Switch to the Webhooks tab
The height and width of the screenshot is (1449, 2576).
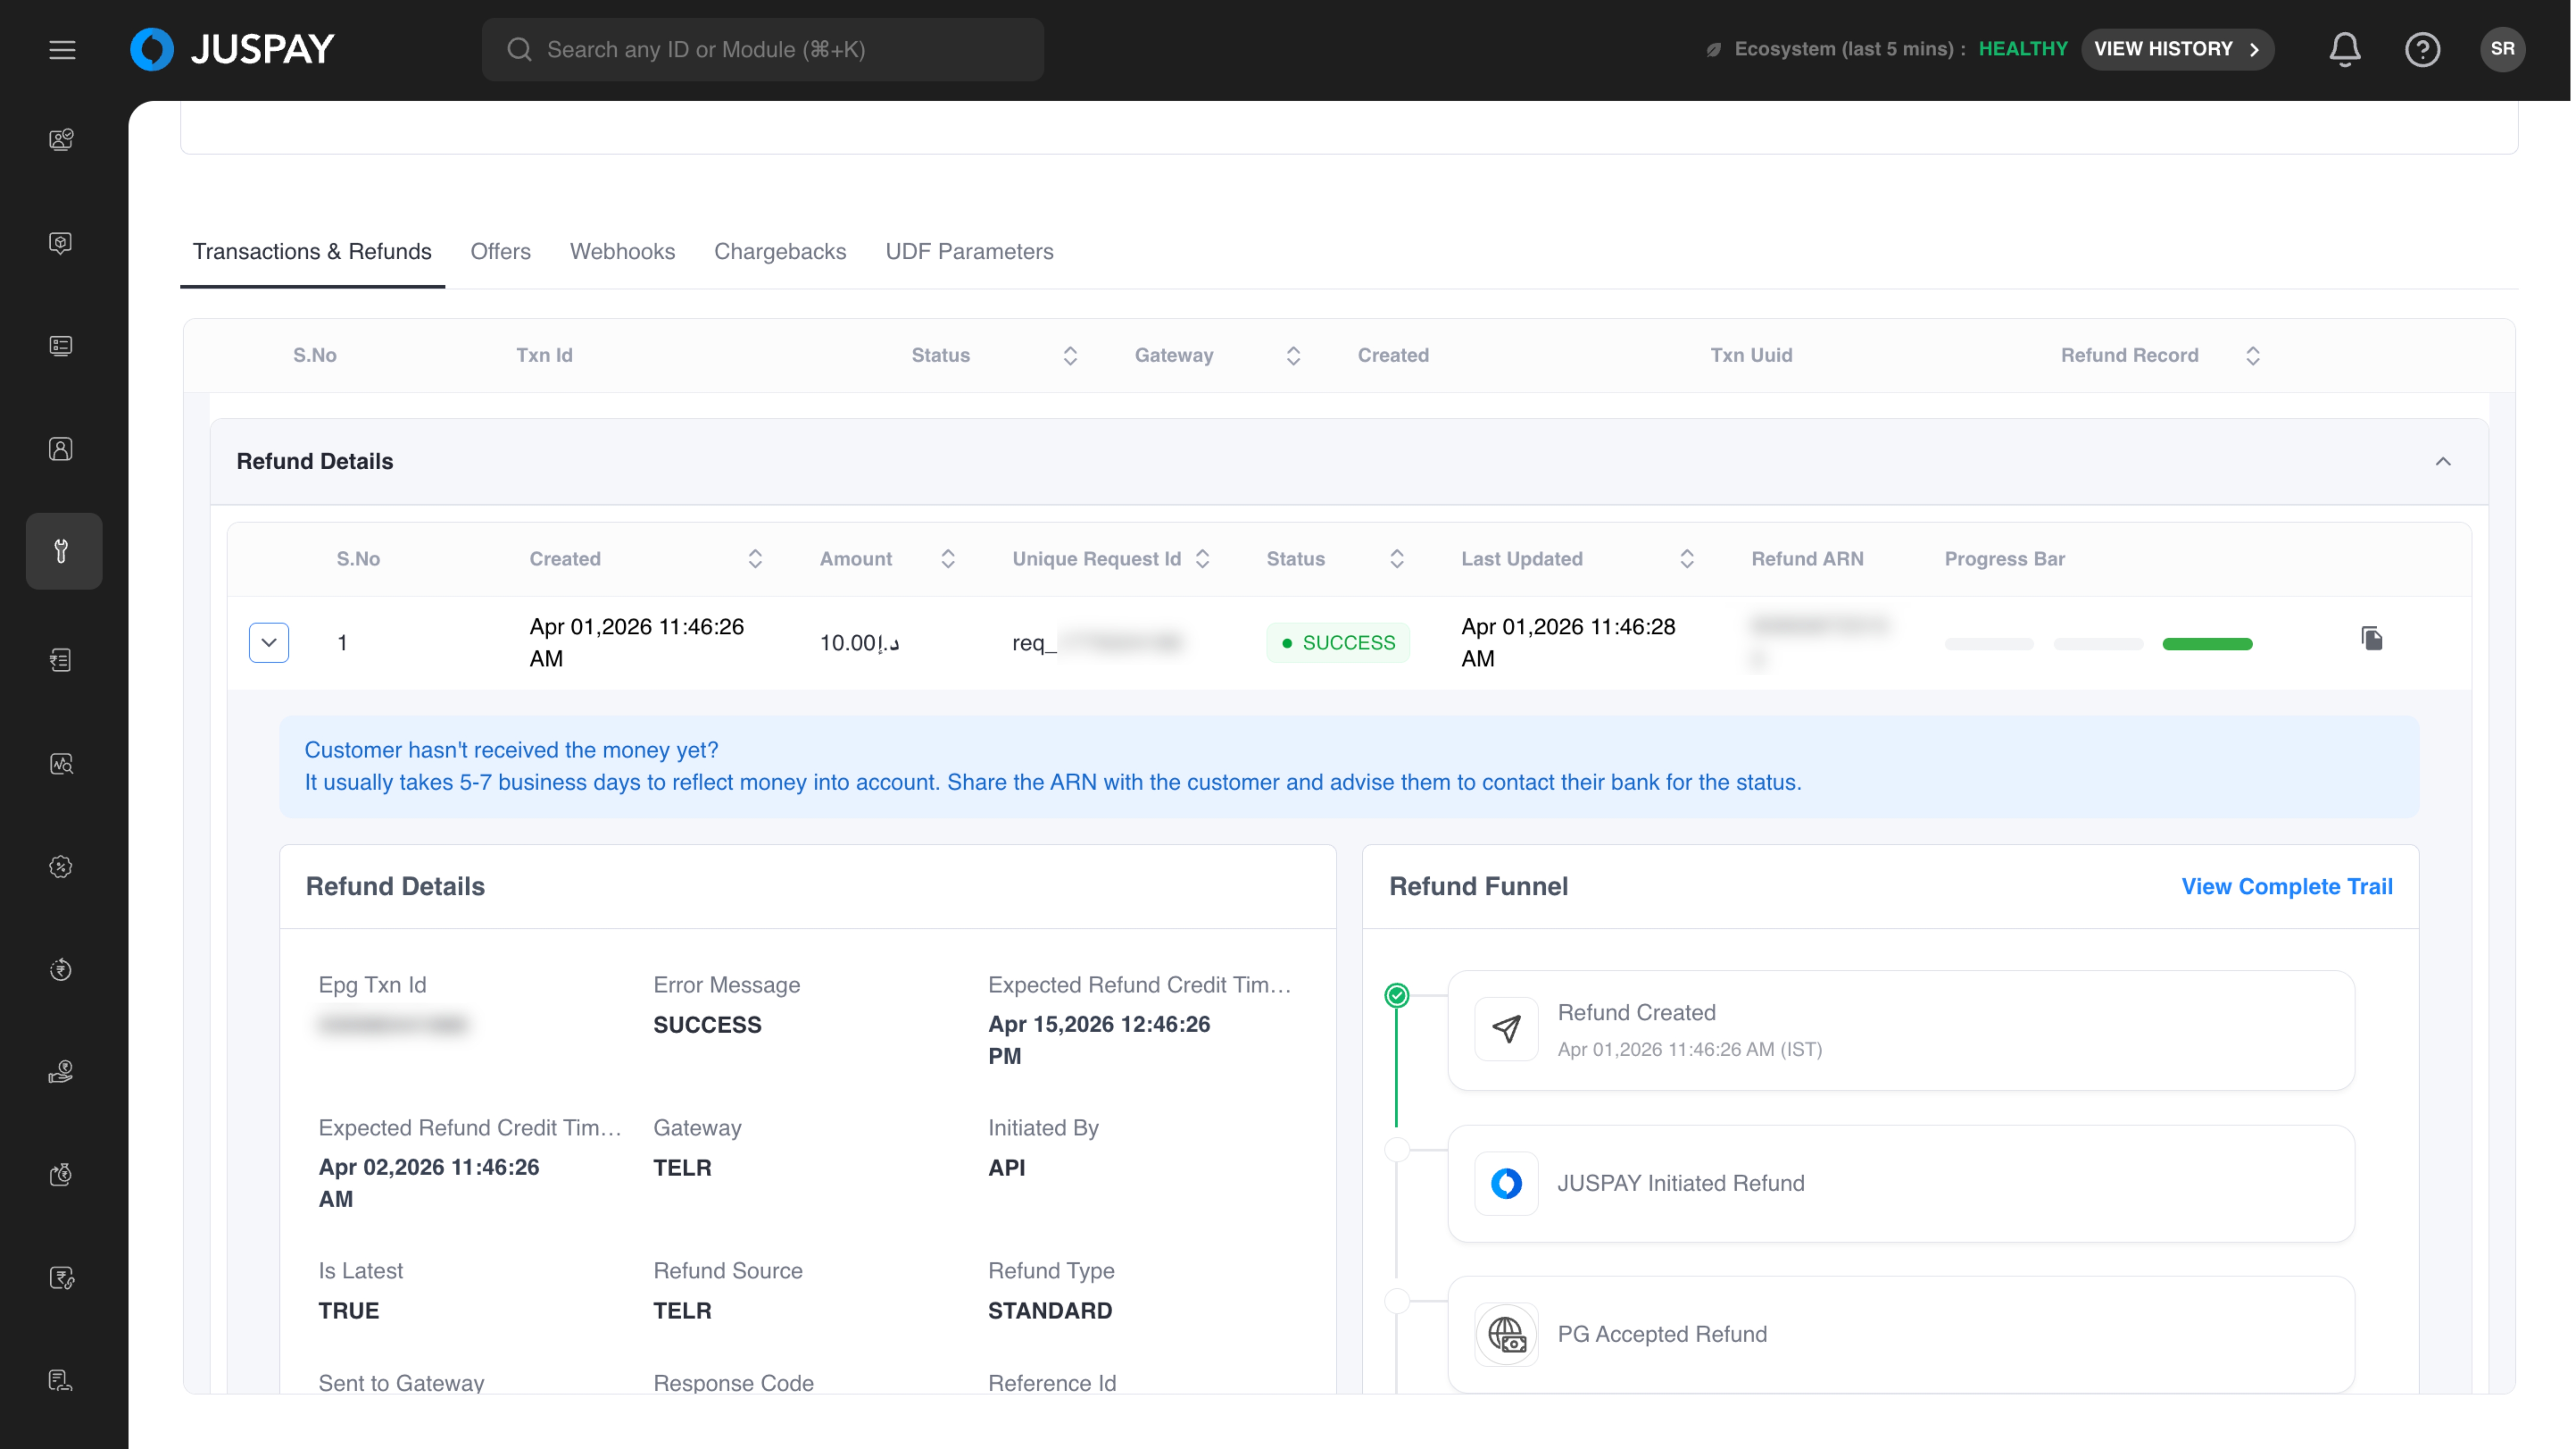point(622,251)
